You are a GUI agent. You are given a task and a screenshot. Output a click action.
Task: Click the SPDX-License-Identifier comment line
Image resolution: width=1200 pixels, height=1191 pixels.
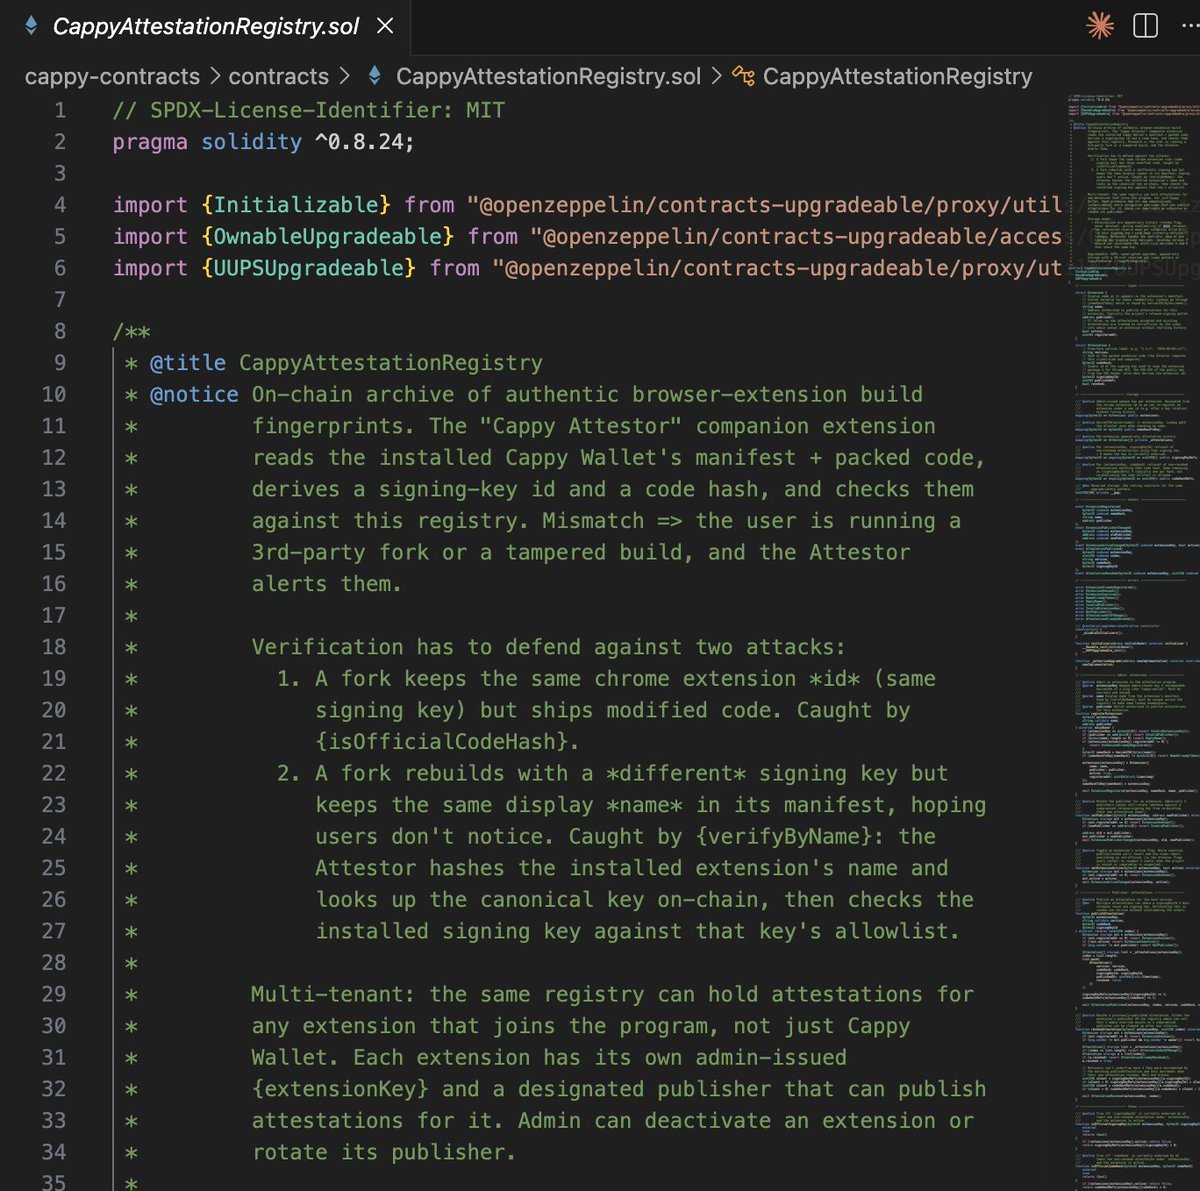(x=309, y=110)
